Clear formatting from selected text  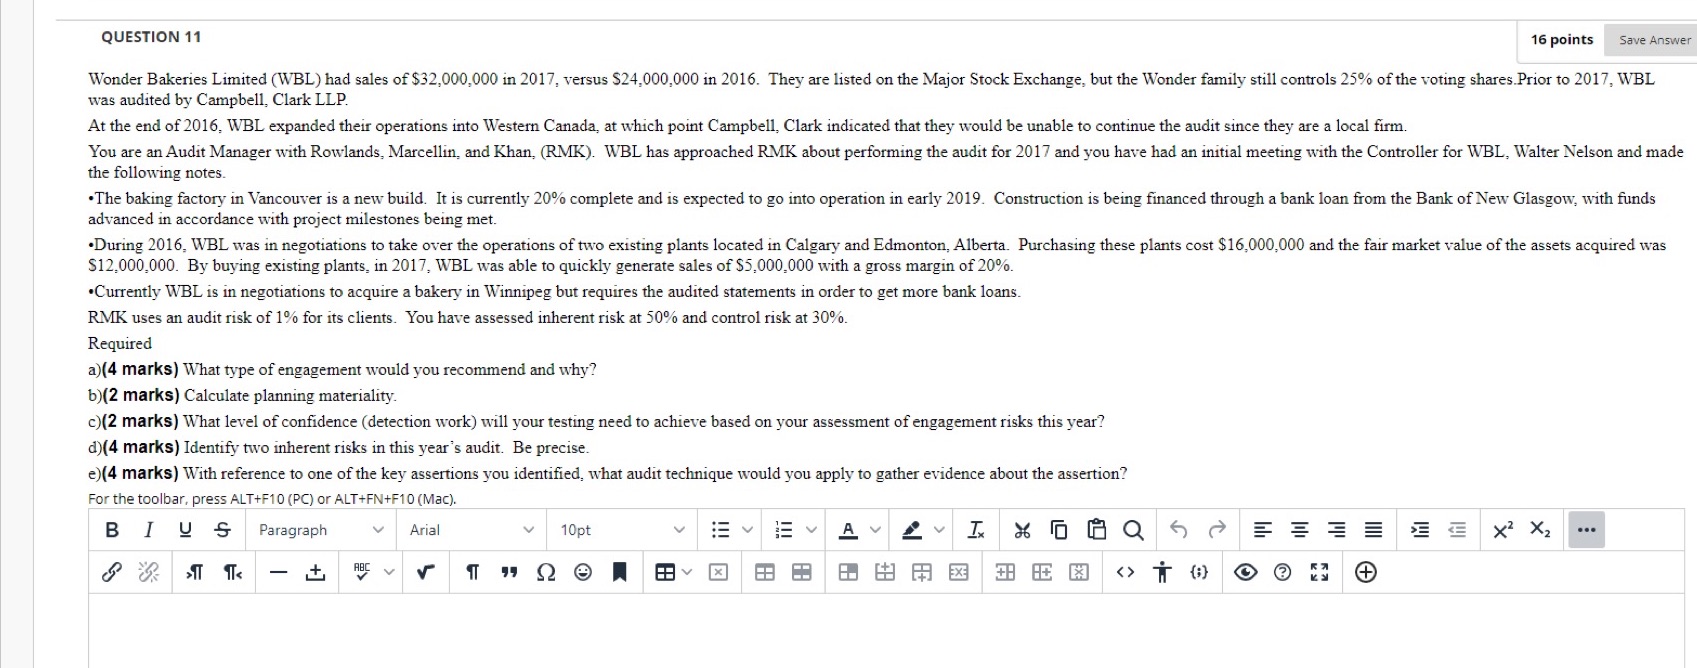pyautogui.click(x=976, y=530)
